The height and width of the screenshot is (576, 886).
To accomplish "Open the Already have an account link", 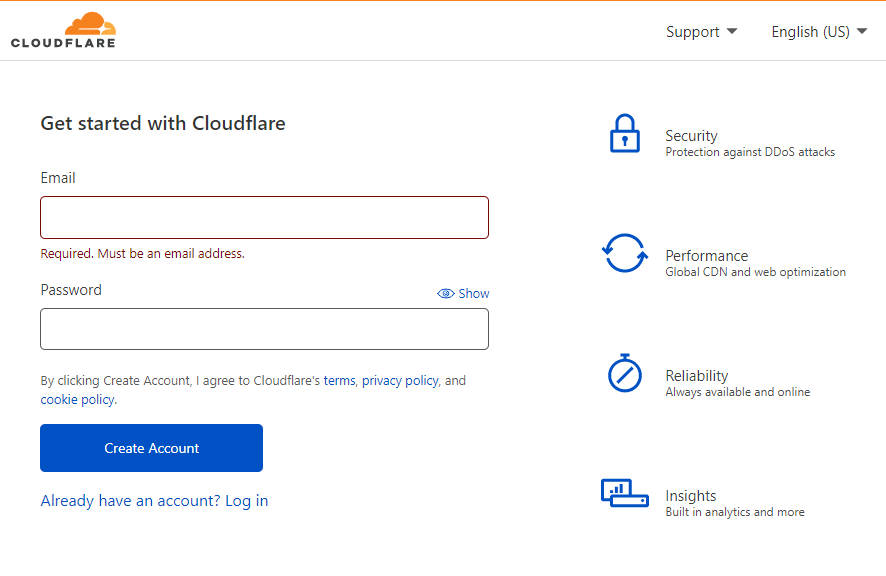I will click(x=154, y=501).
